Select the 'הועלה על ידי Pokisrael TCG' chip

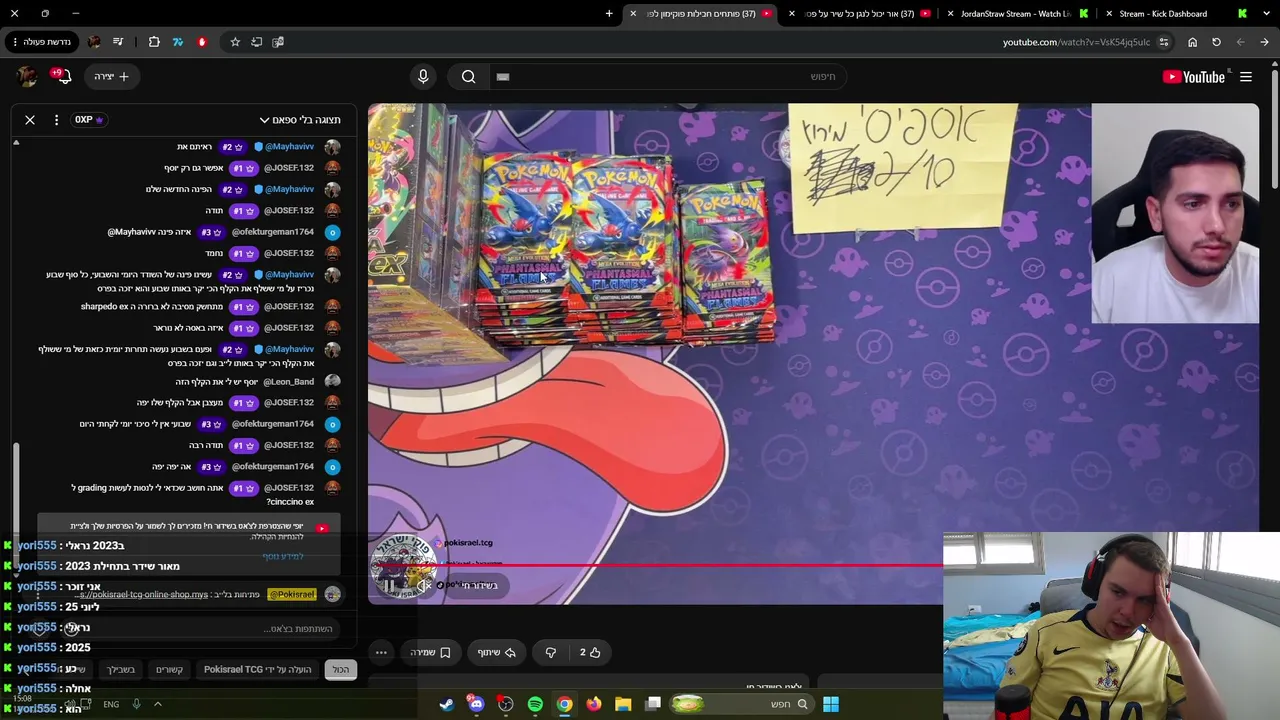(x=258, y=670)
